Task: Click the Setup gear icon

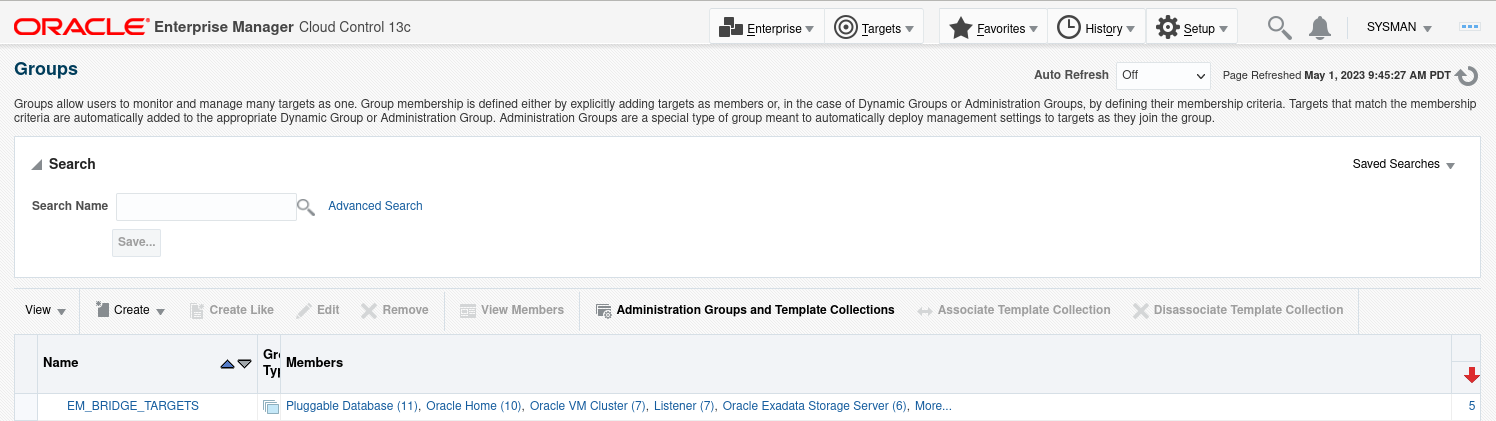Action: (1167, 28)
